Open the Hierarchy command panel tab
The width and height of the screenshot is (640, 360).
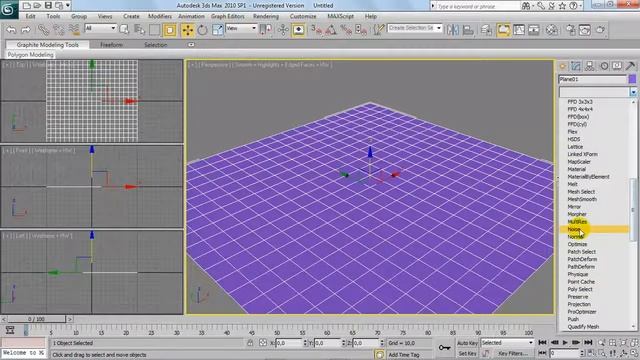pos(590,66)
